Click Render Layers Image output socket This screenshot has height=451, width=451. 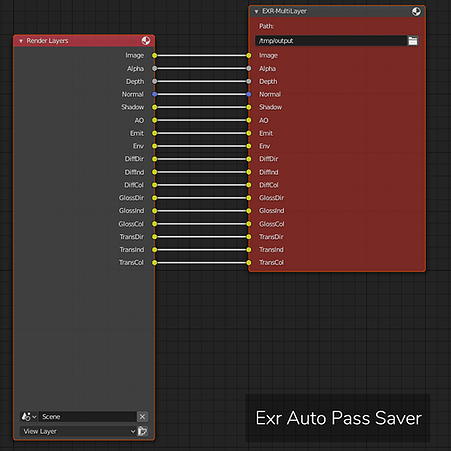tap(154, 55)
